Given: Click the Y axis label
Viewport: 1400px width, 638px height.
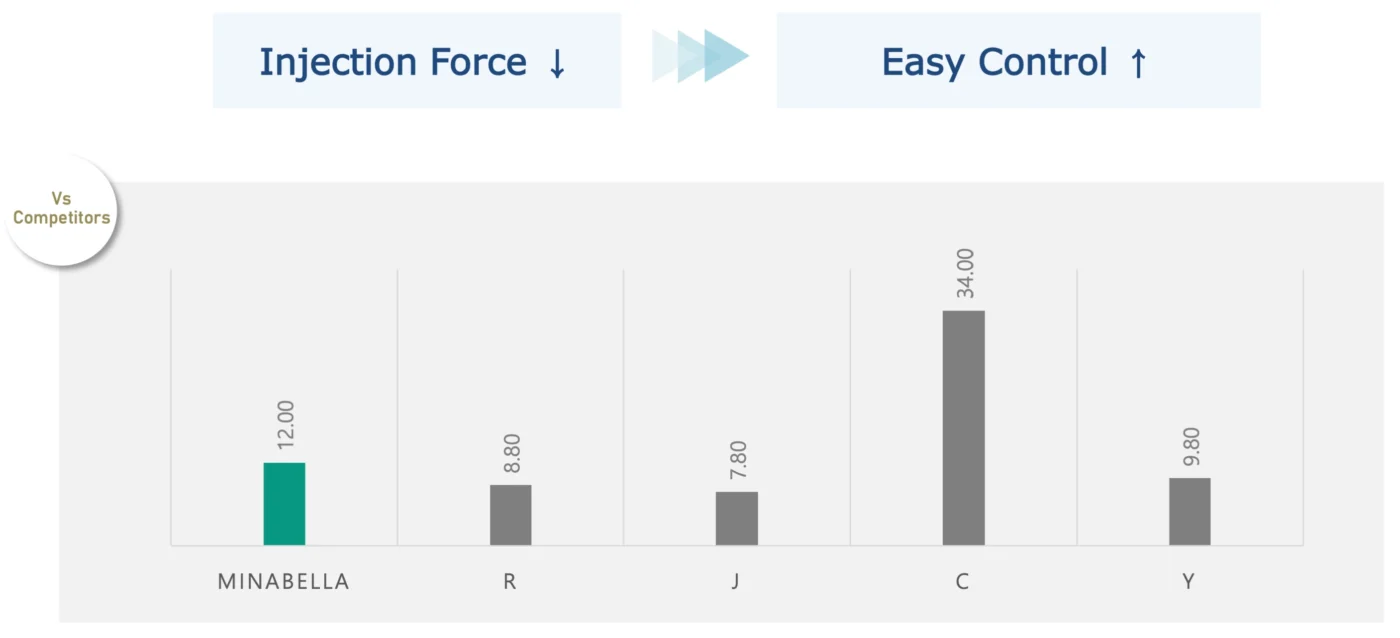Looking at the screenshot, I should coord(1189,582).
